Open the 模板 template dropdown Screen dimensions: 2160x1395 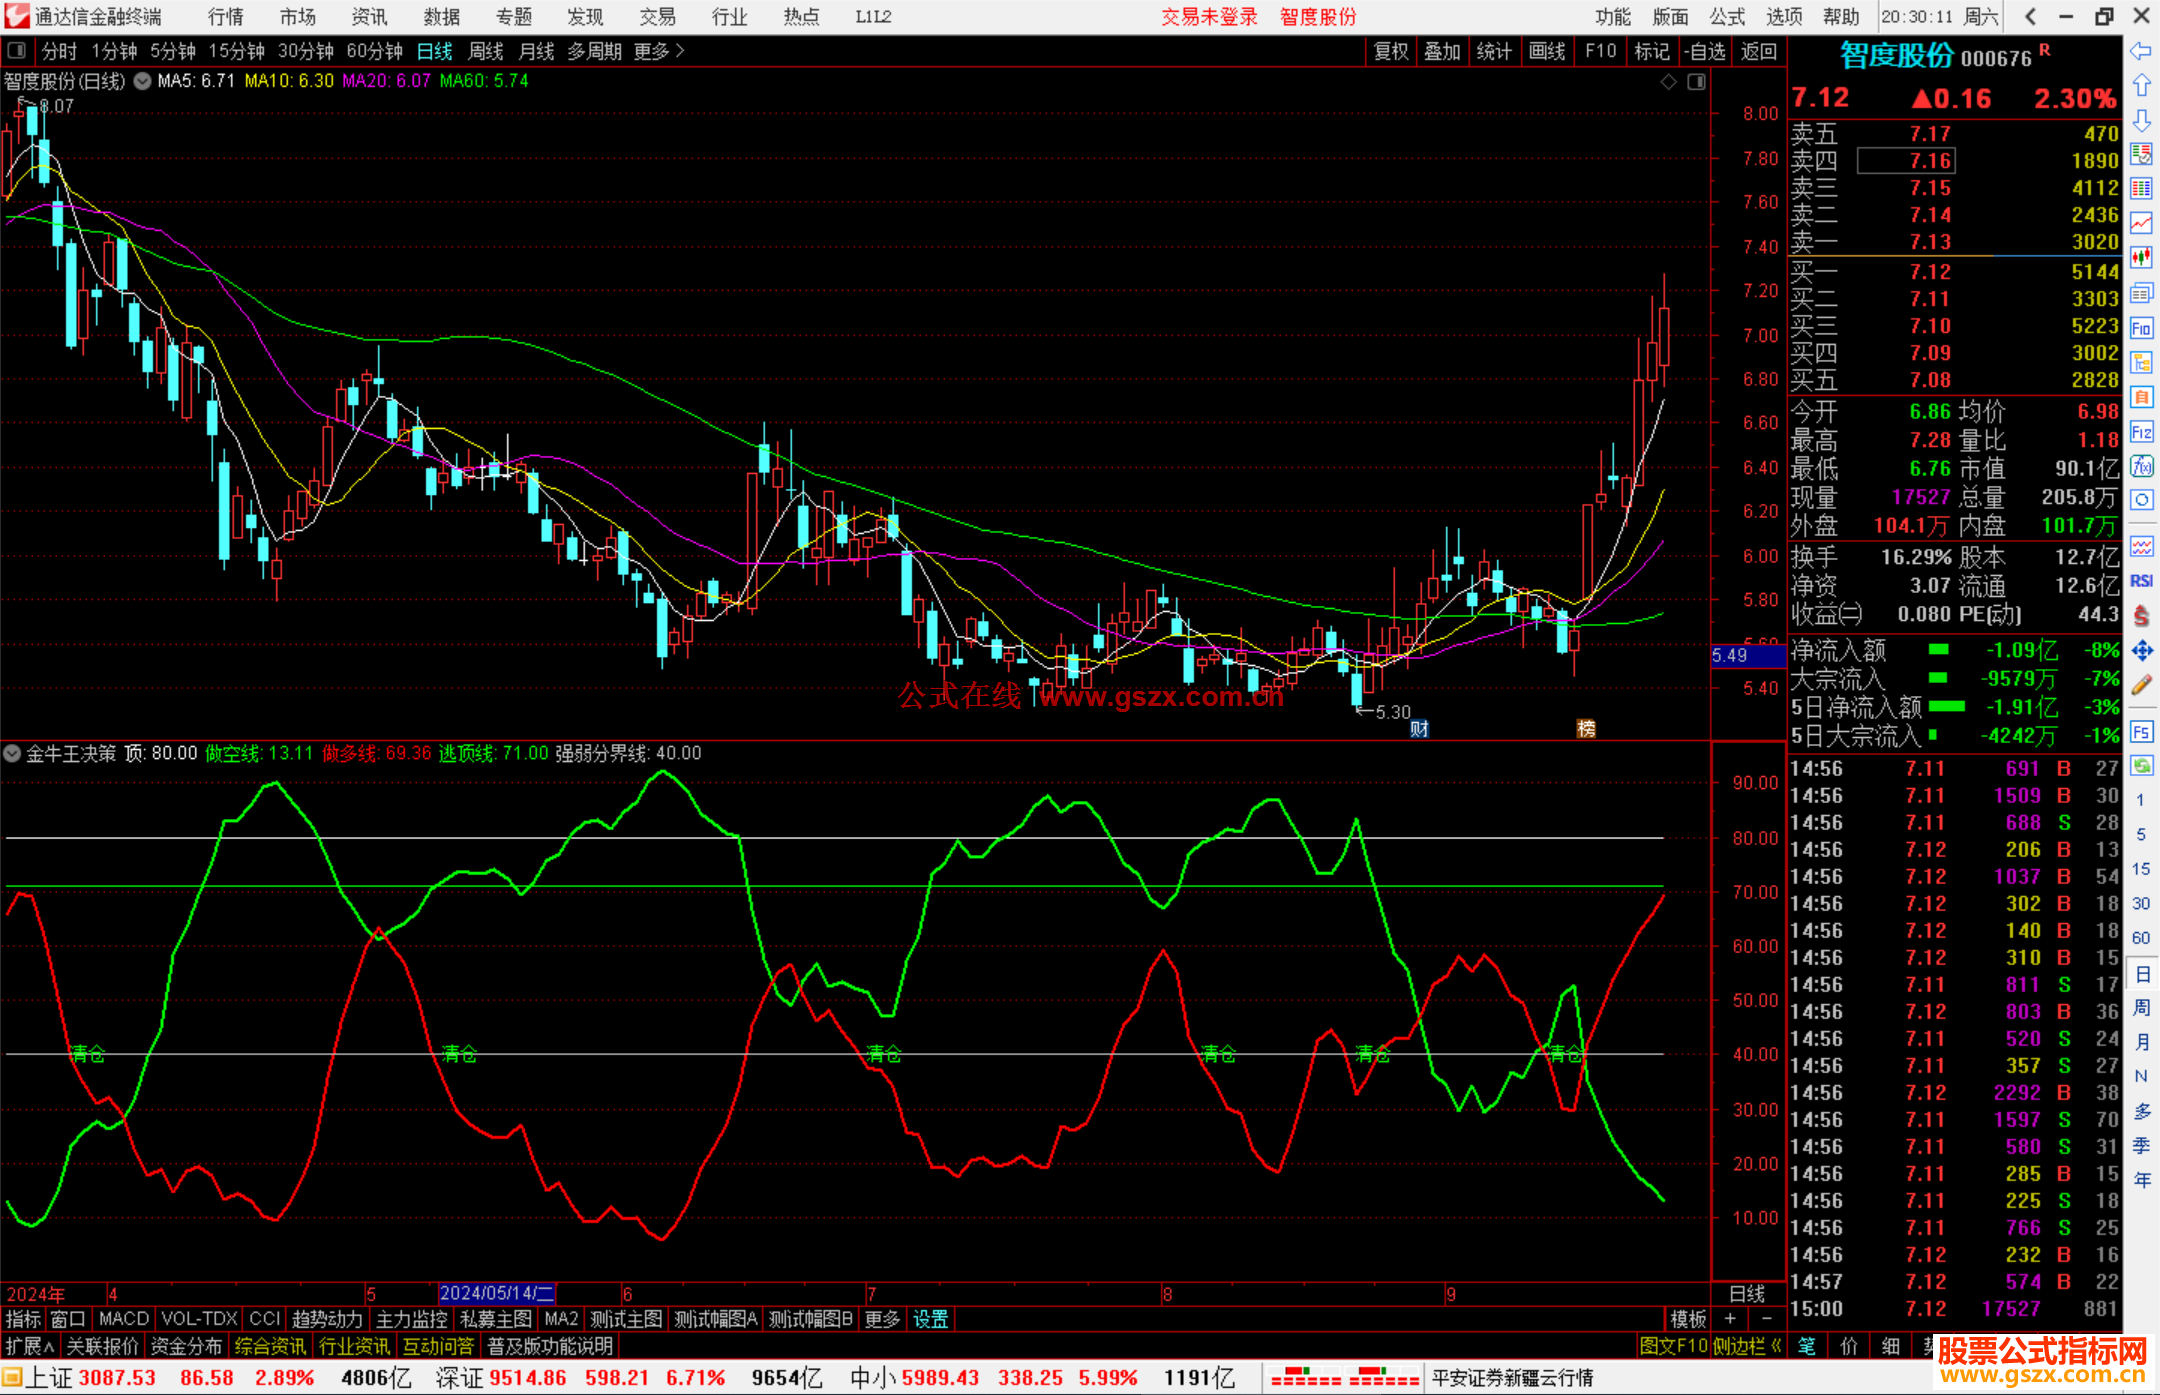pyautogui.click(x=1688, y=1319)
